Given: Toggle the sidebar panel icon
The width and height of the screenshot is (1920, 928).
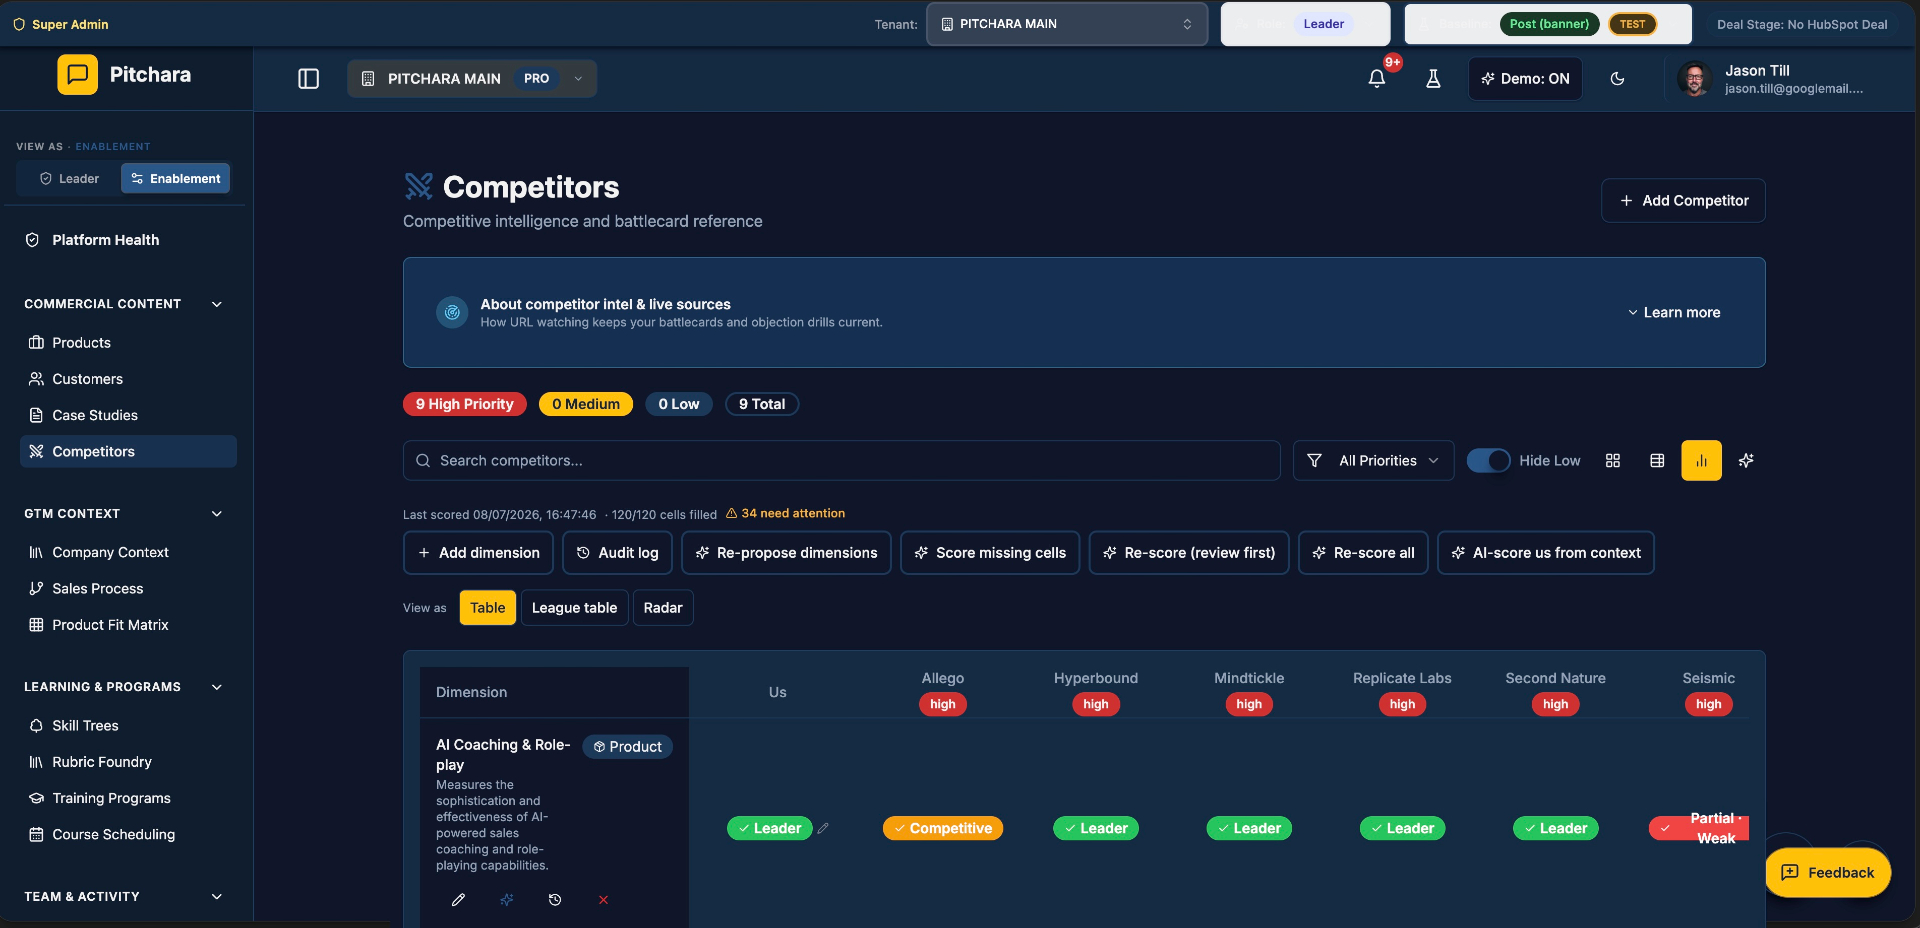Looking at the screenshot, I should click(308, 79).
